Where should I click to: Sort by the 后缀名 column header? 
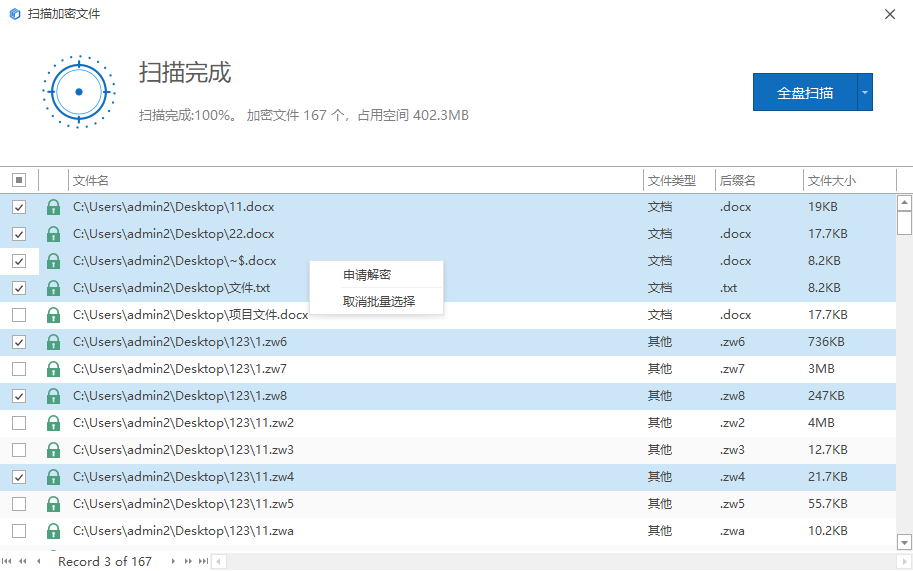(x=759, y=180)
